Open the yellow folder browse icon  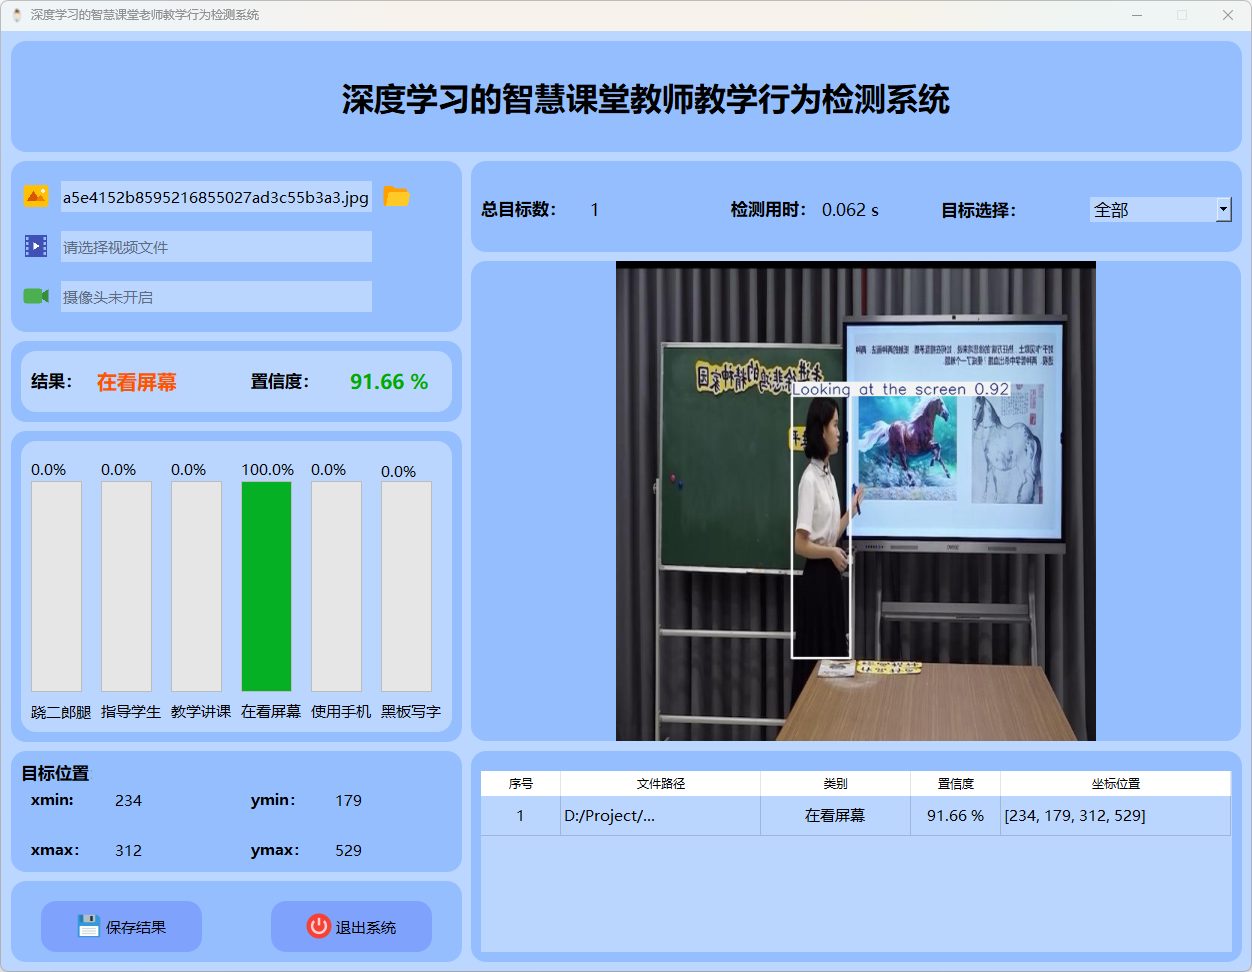[397, 197]
